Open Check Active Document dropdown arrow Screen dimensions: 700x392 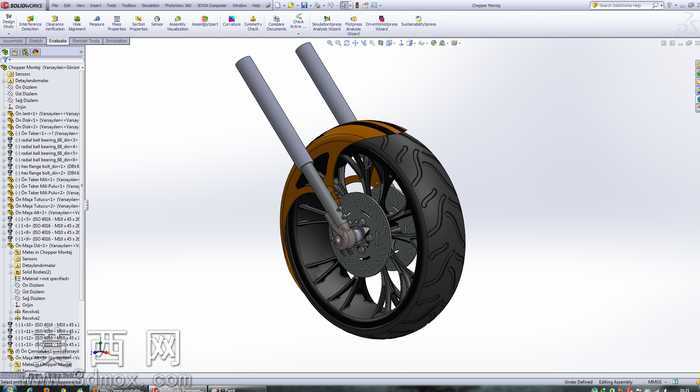coord(298,33)
